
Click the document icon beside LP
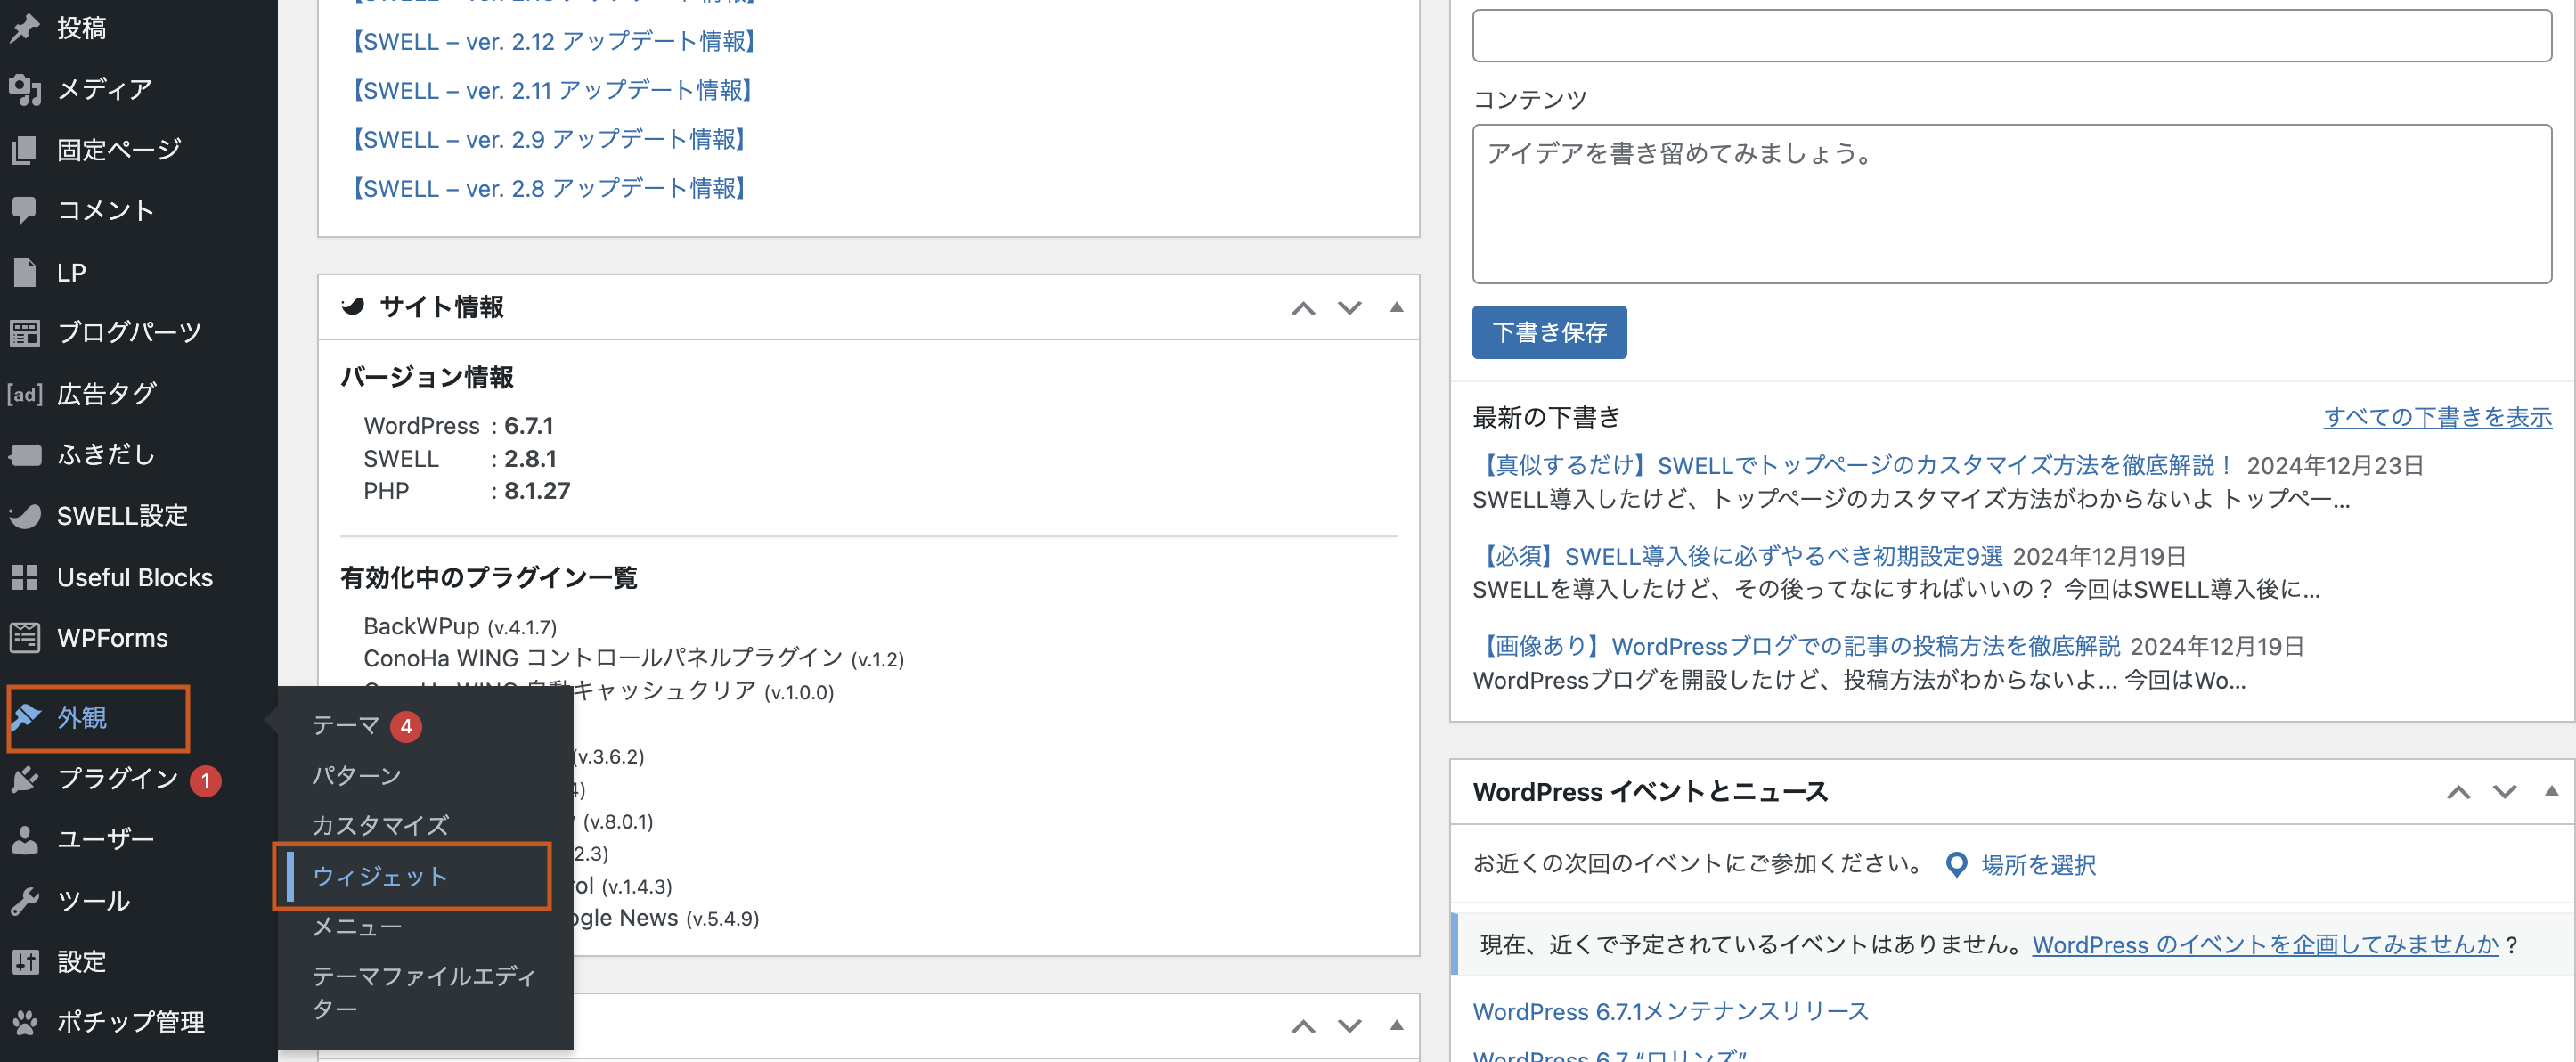click(25, 272)
